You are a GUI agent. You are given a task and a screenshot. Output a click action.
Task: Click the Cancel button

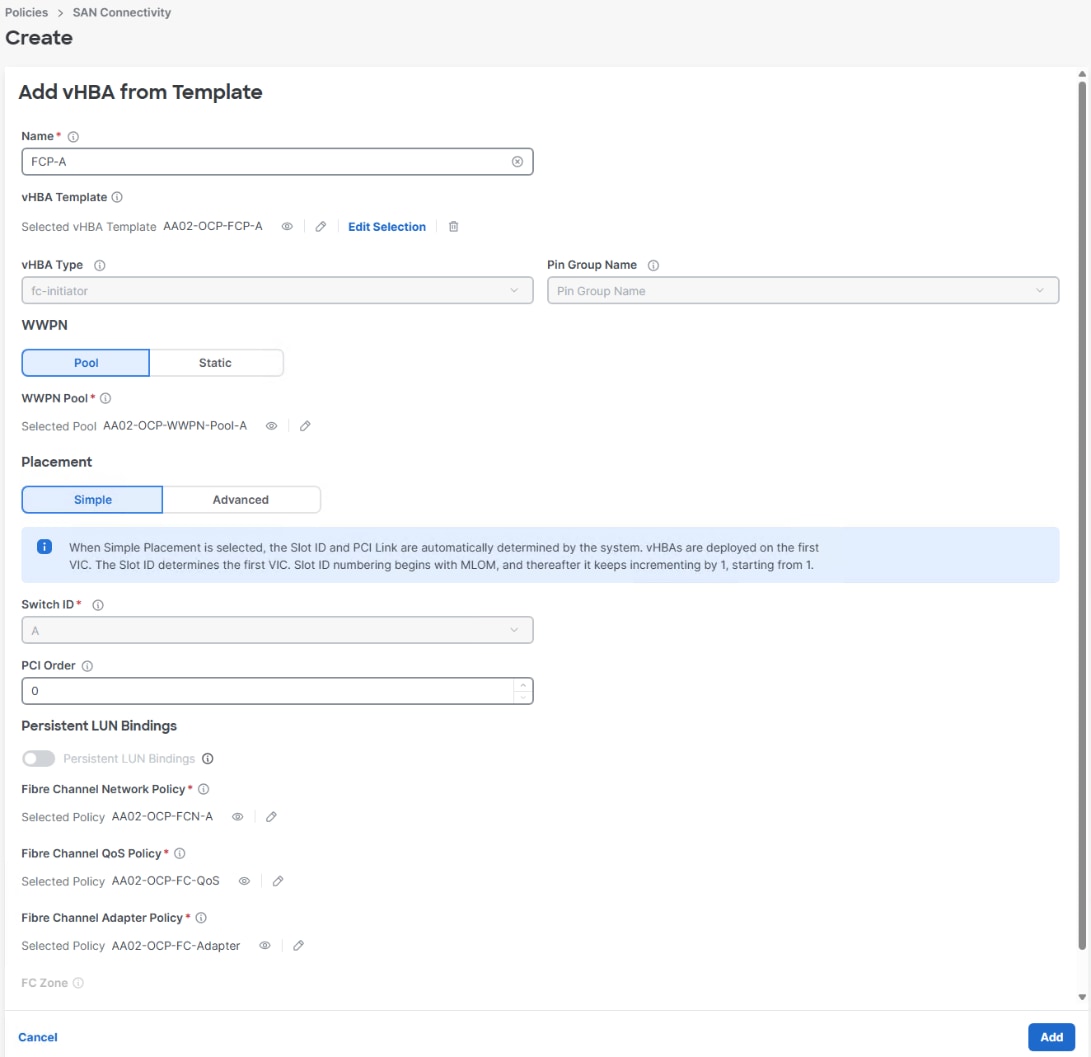38,1037
